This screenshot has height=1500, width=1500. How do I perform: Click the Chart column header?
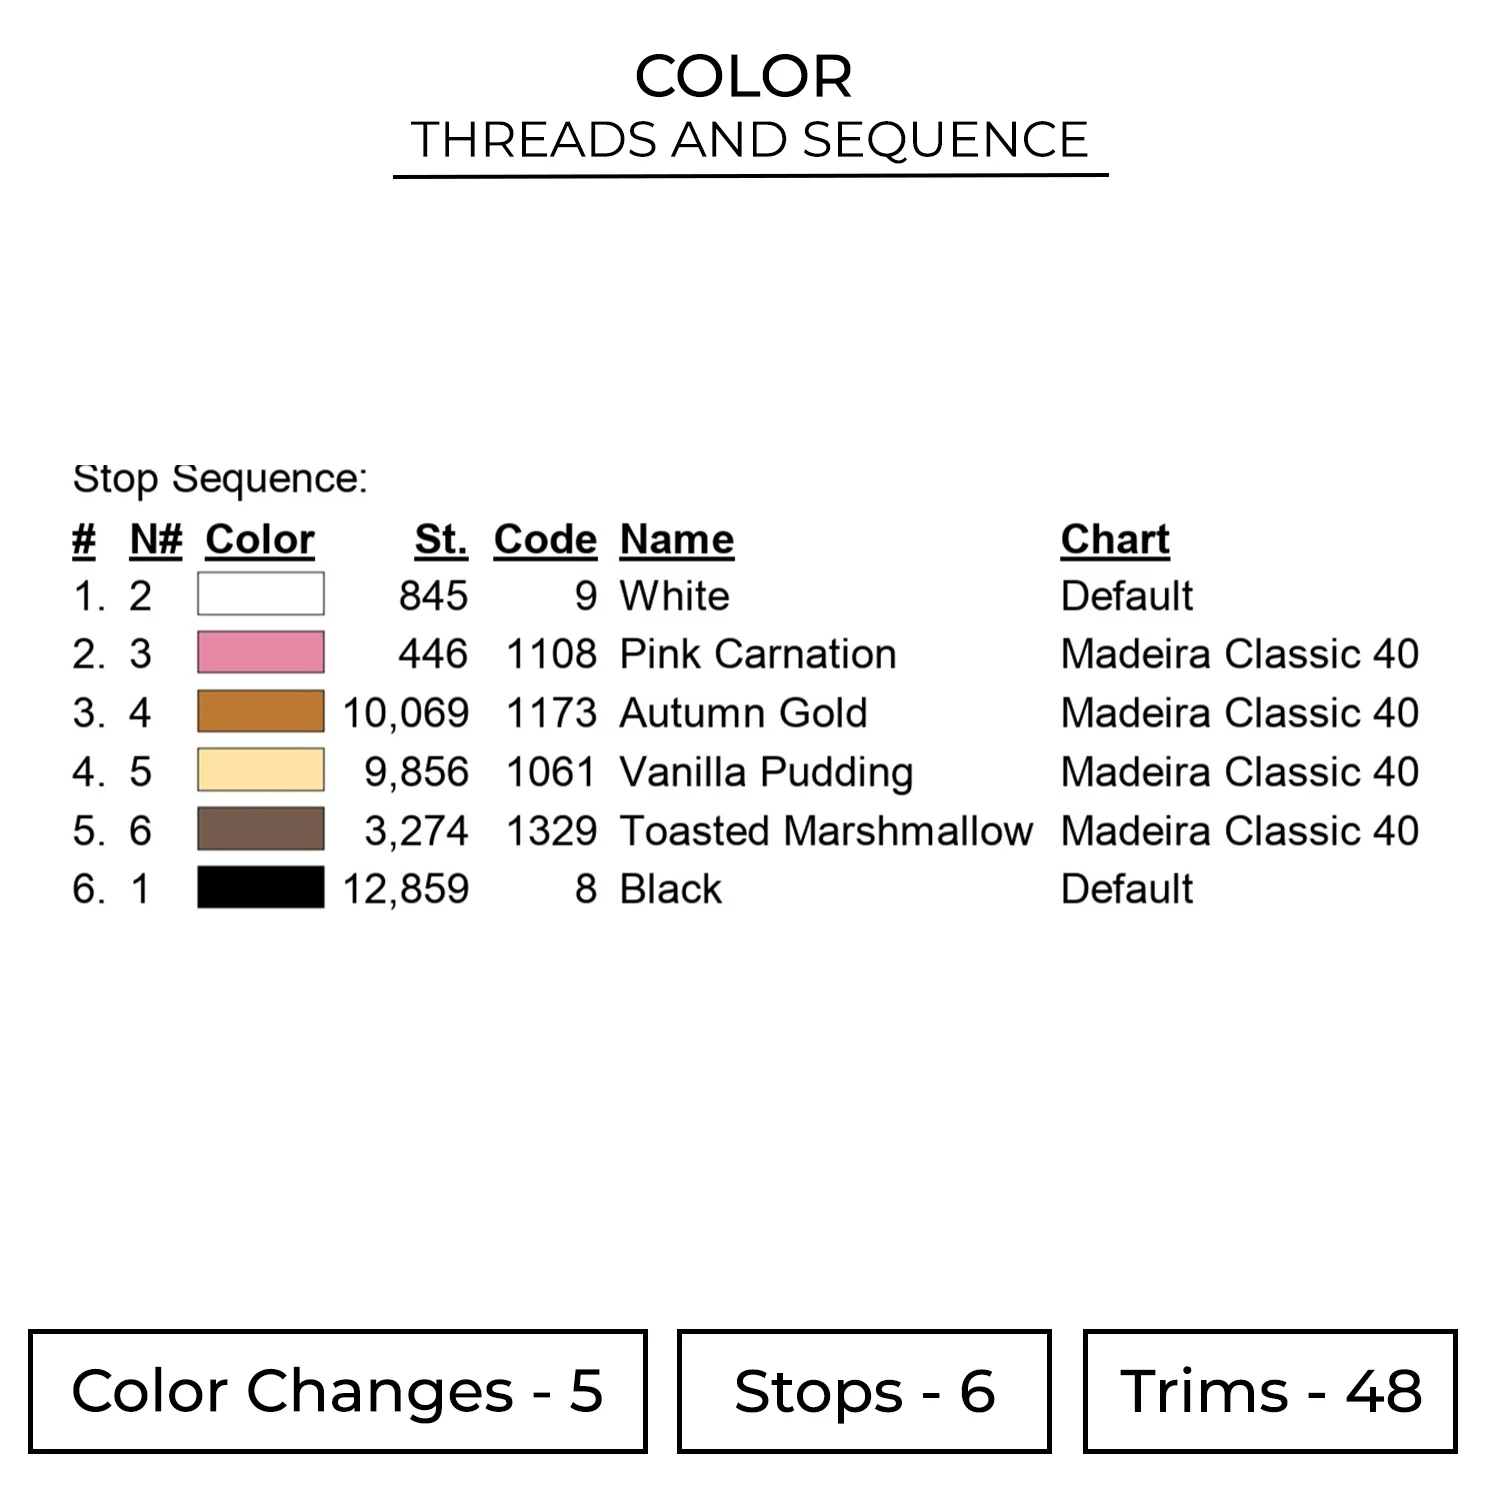1115,540
